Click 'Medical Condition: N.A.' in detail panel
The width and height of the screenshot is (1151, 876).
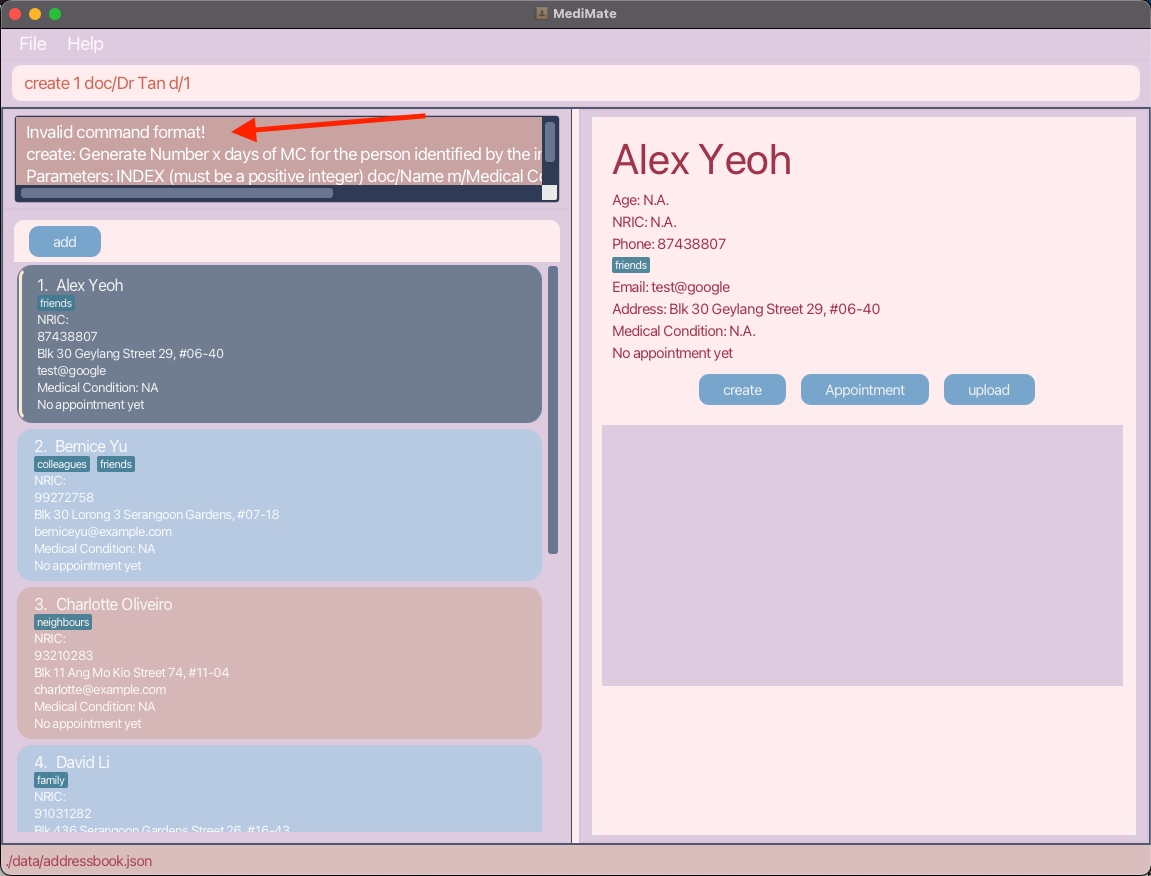pyautogui.click(x=684, y=331)
